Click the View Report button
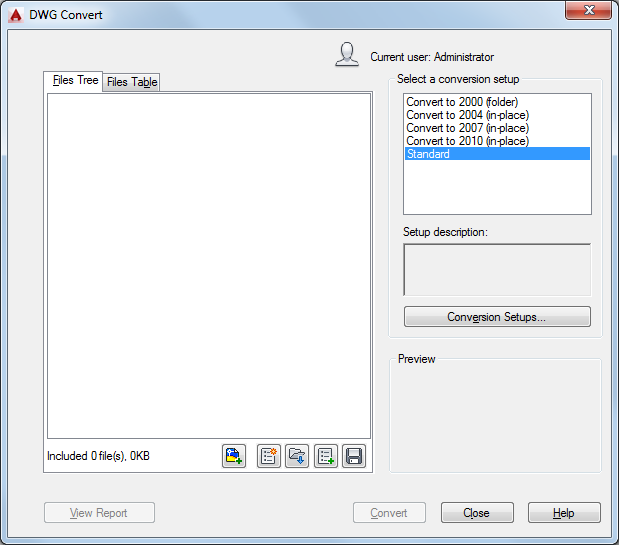Image resolution: width=619 pixels, height=545 pixels. click(99, 513)
